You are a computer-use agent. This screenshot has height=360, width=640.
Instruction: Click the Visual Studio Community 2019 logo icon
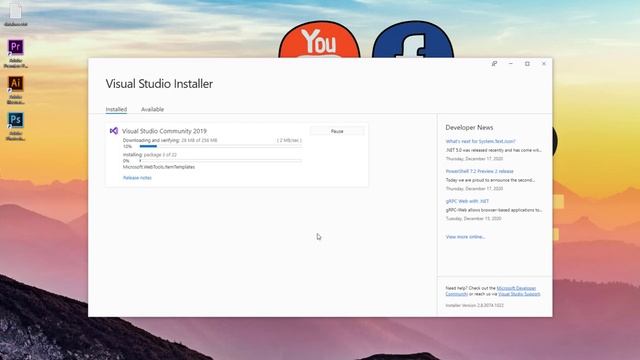point(114,131)
